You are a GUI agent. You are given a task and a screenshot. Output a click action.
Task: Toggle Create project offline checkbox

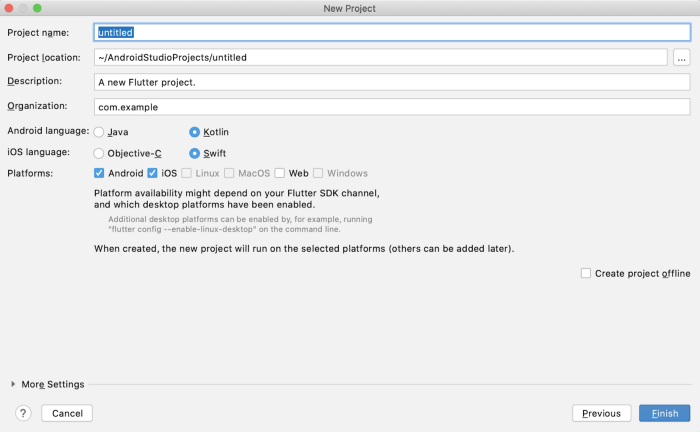(x=585, y=273)
